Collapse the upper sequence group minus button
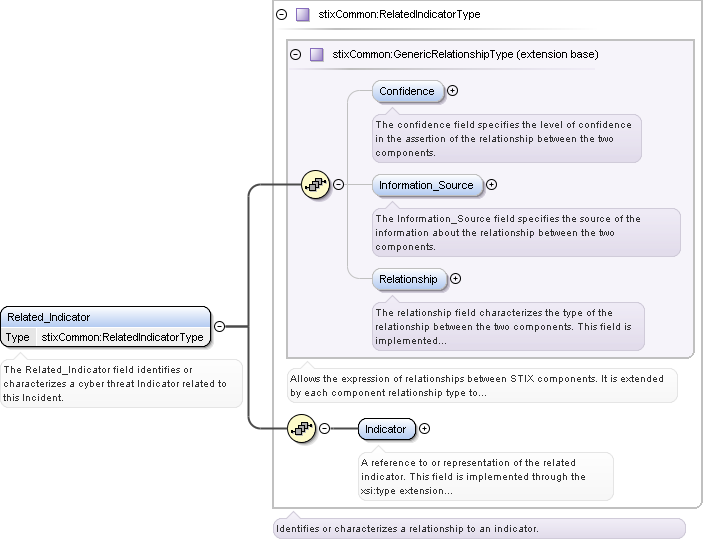 coord(338,184)
